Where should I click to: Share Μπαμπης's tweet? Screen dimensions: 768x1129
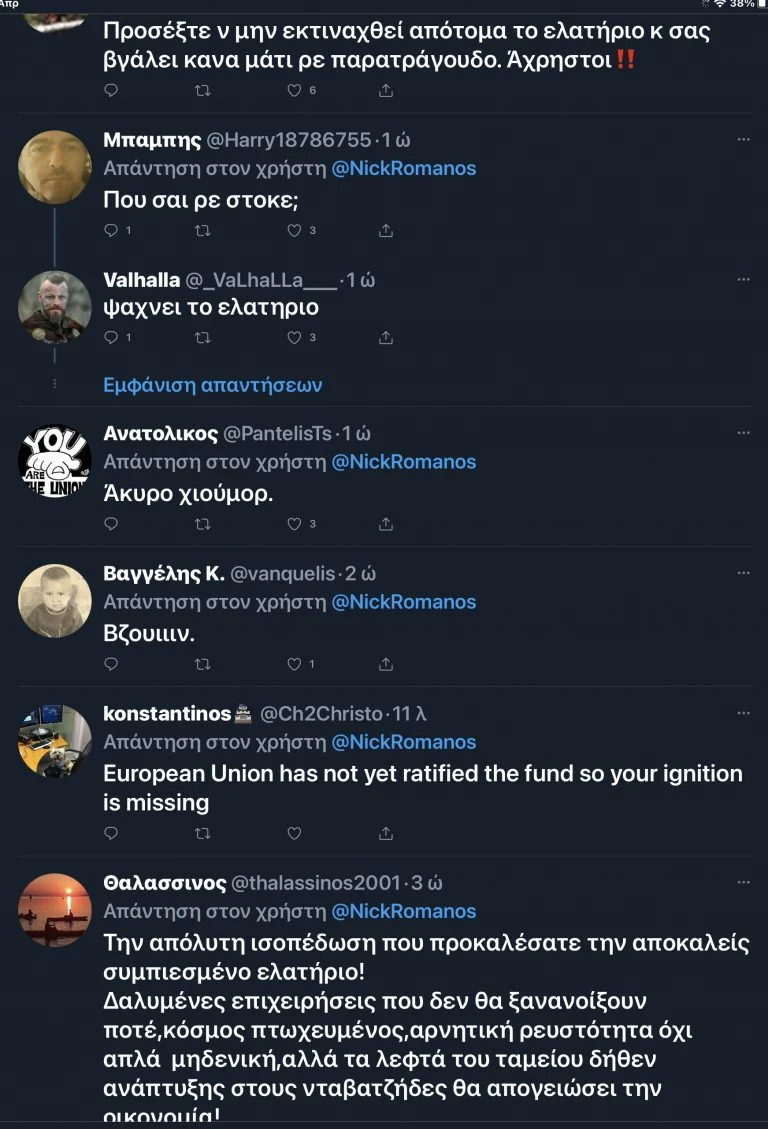pyautogui.click(x=386, y=230)
